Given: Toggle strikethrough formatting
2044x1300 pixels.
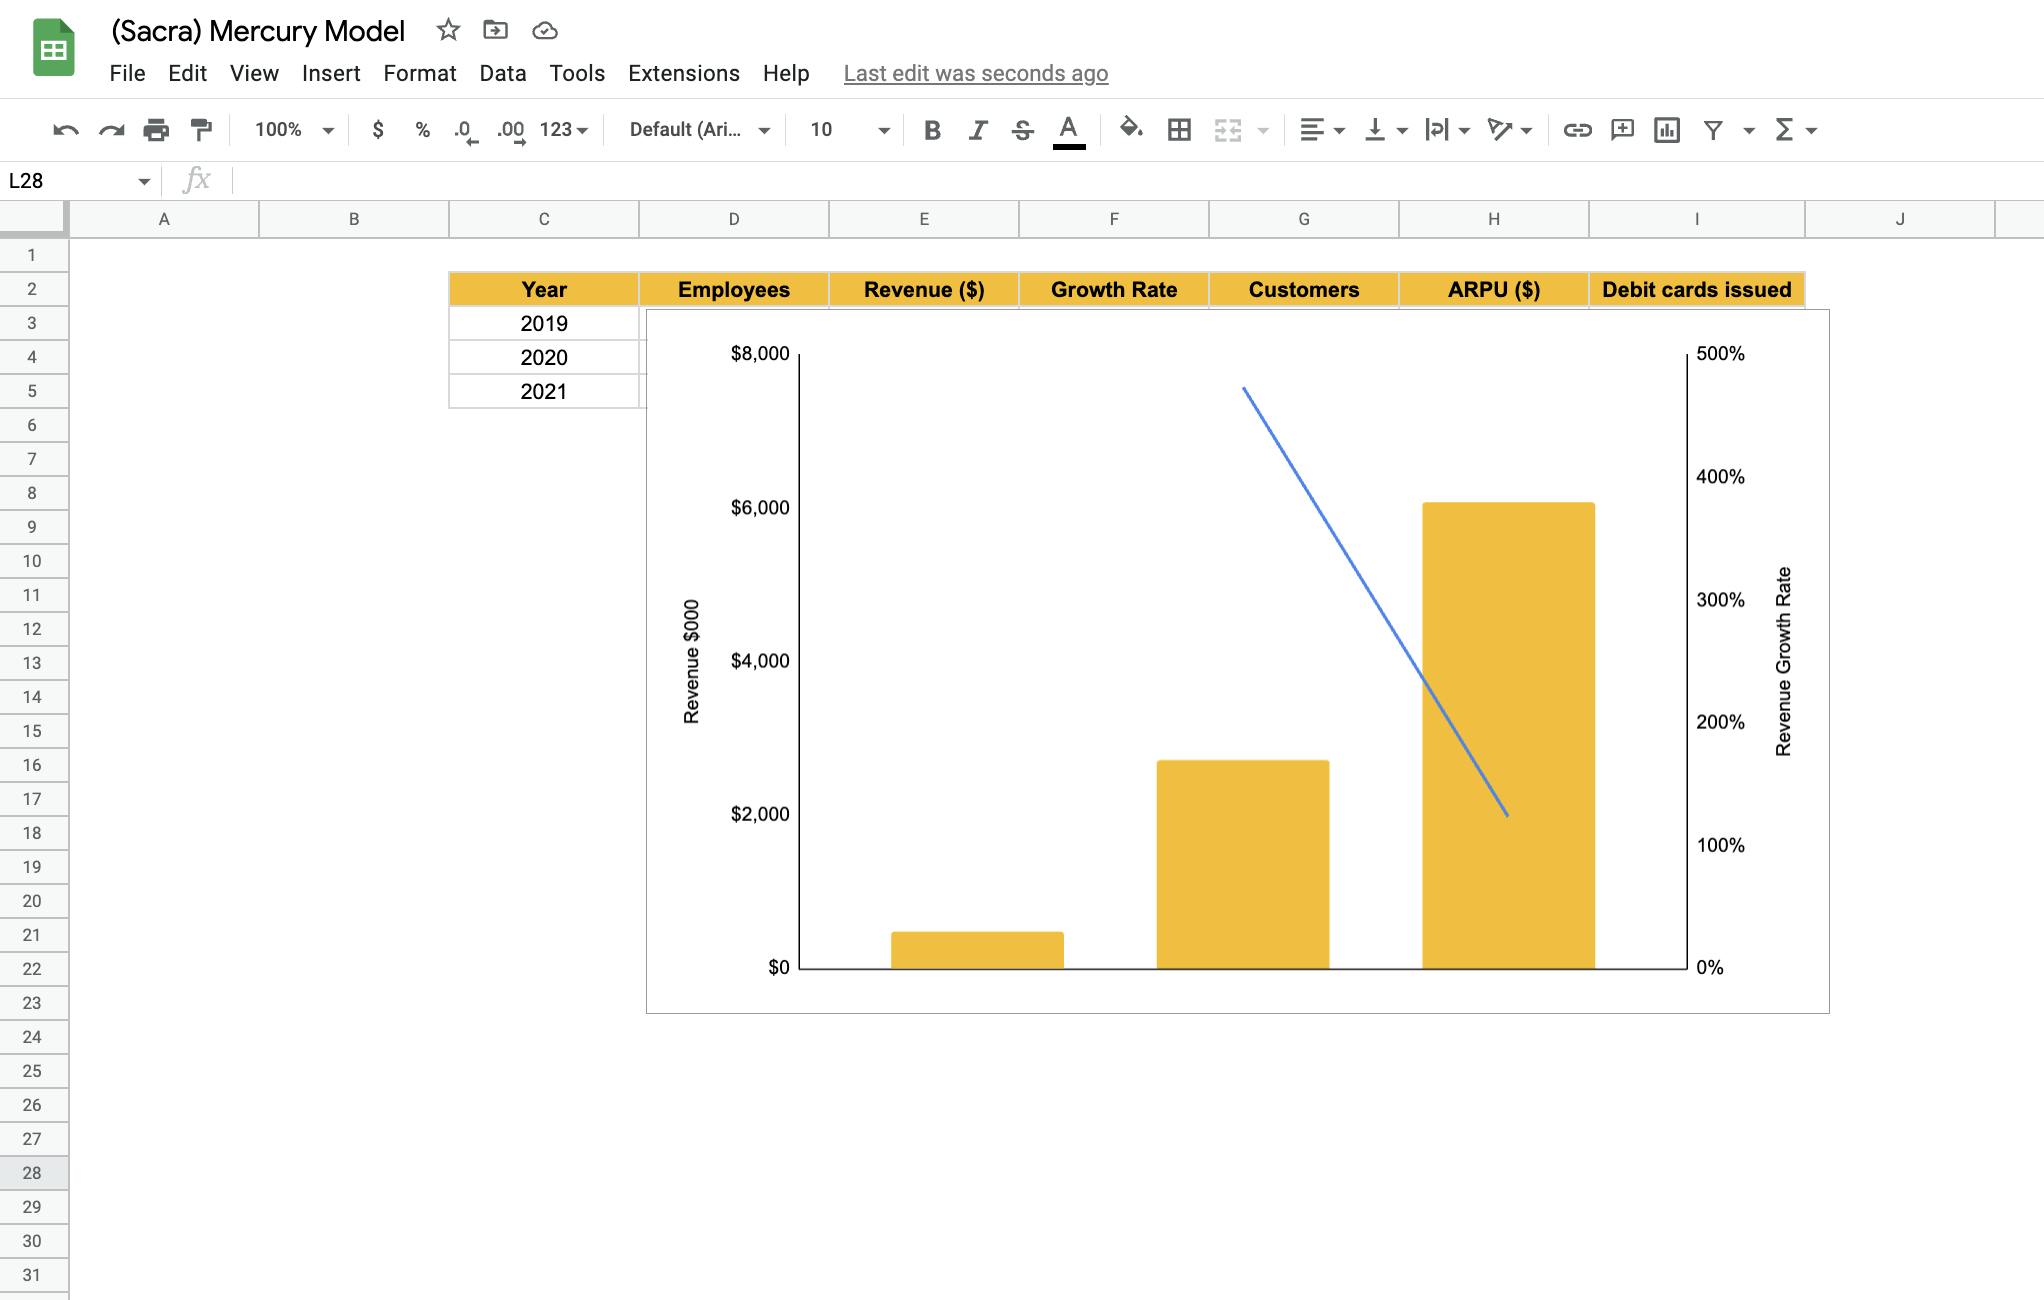Looking at the screenshot, I should [x=1022, y=130].
